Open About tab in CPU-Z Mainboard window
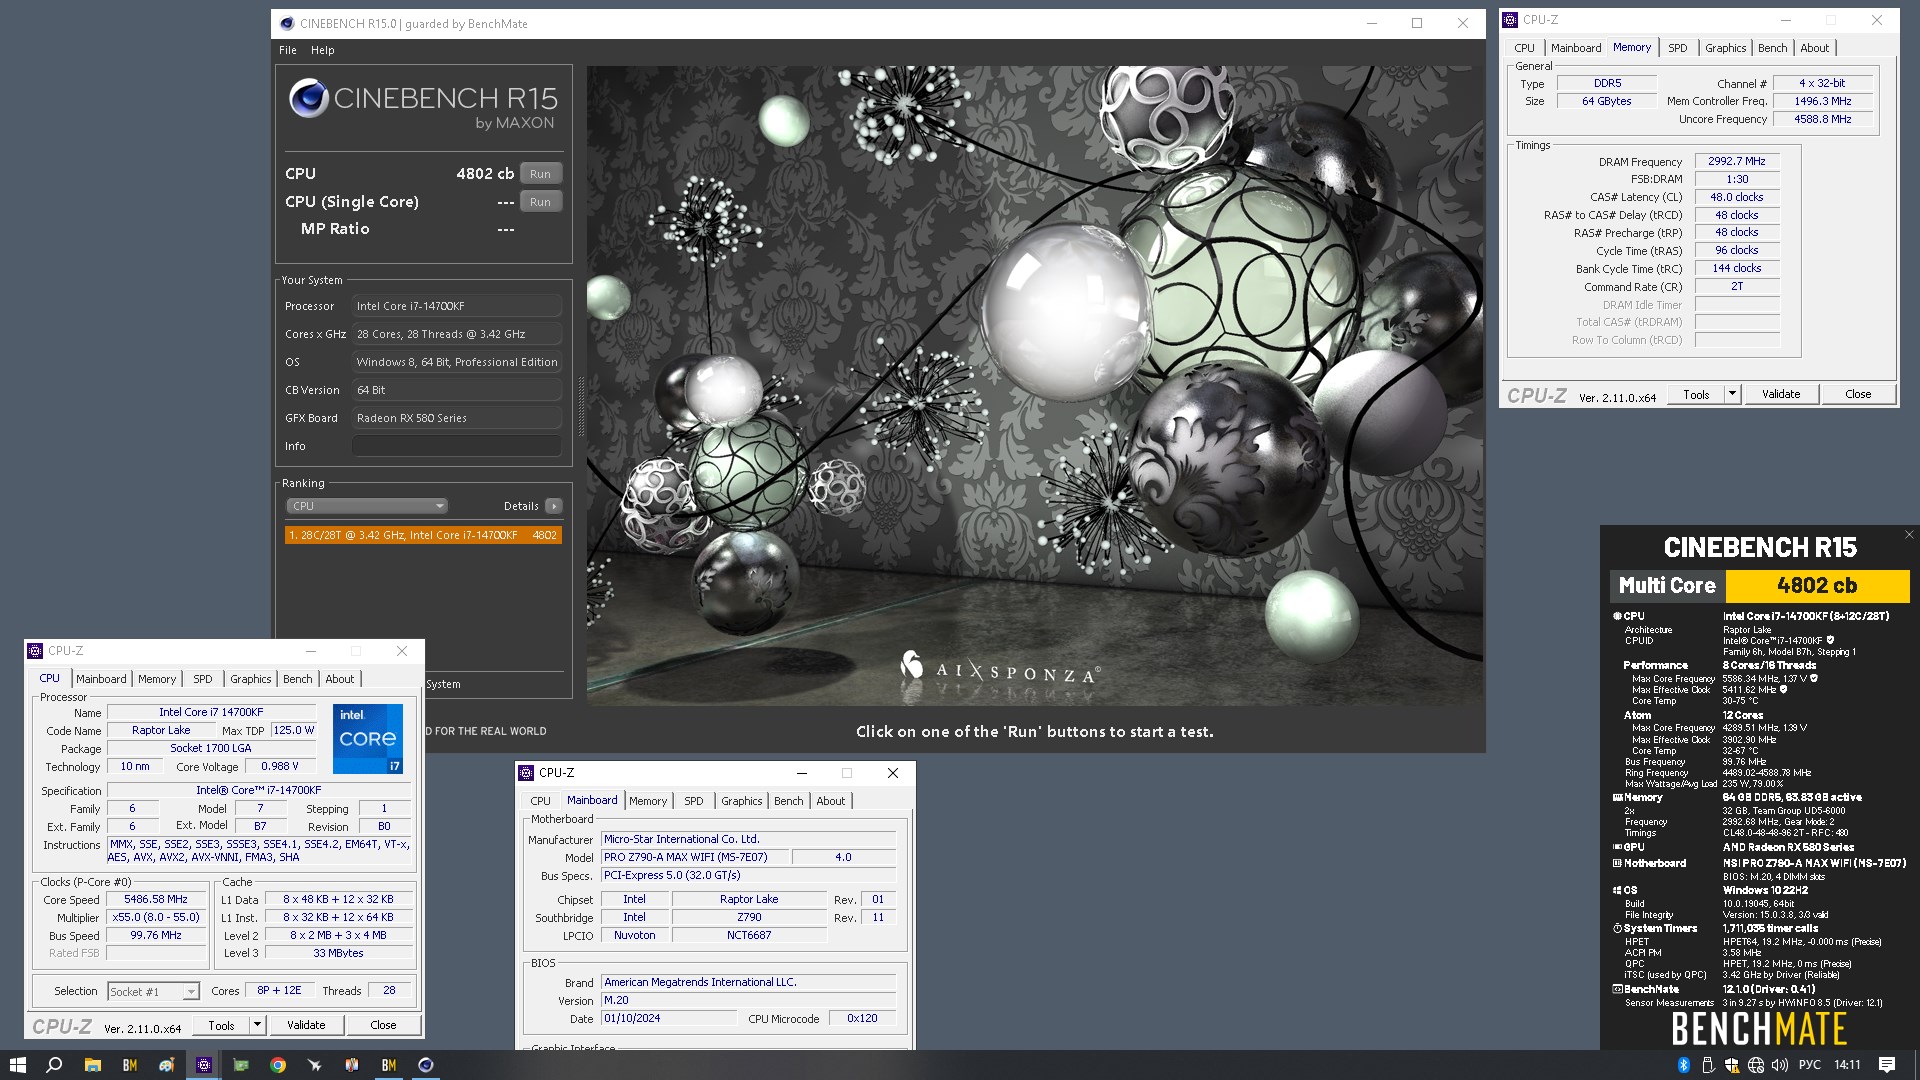 pos(830,801)
